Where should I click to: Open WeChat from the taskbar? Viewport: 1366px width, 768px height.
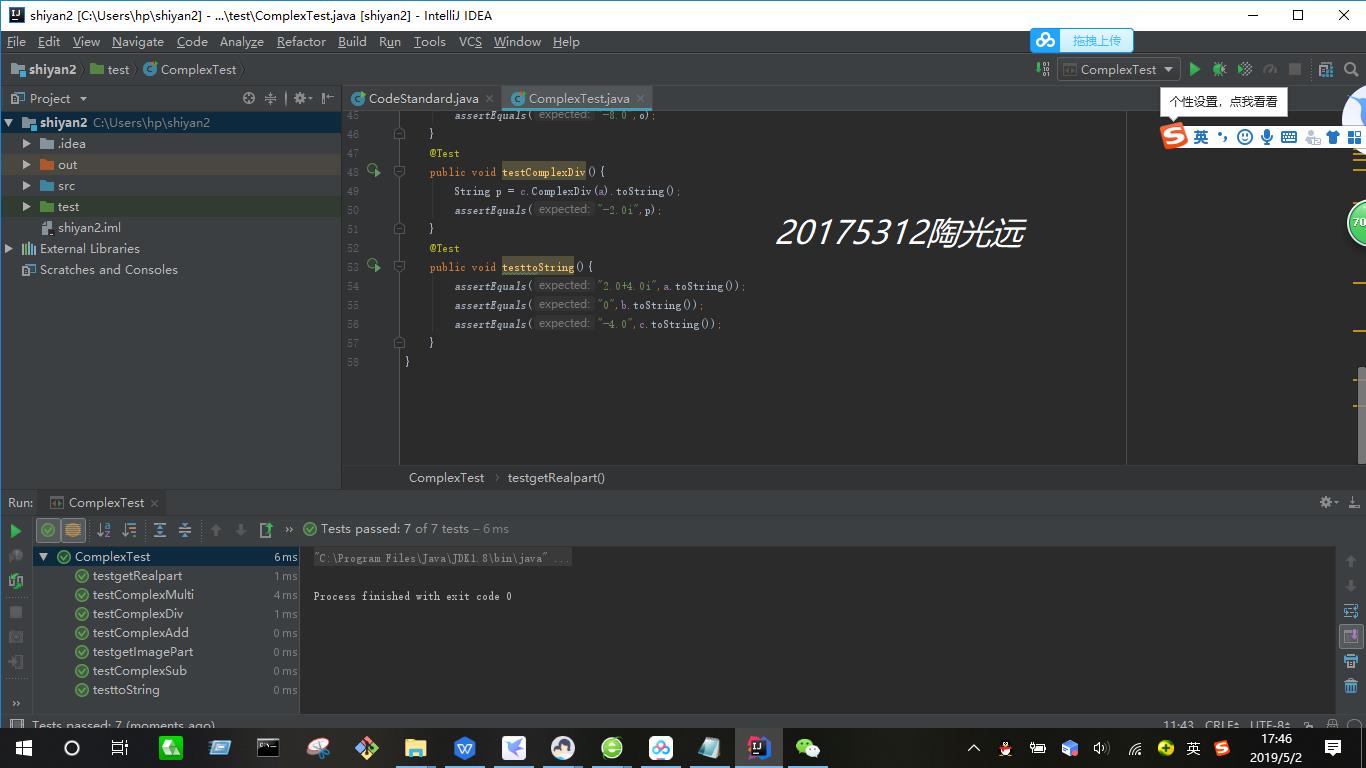pyautogui.click(x=807, y=747)
